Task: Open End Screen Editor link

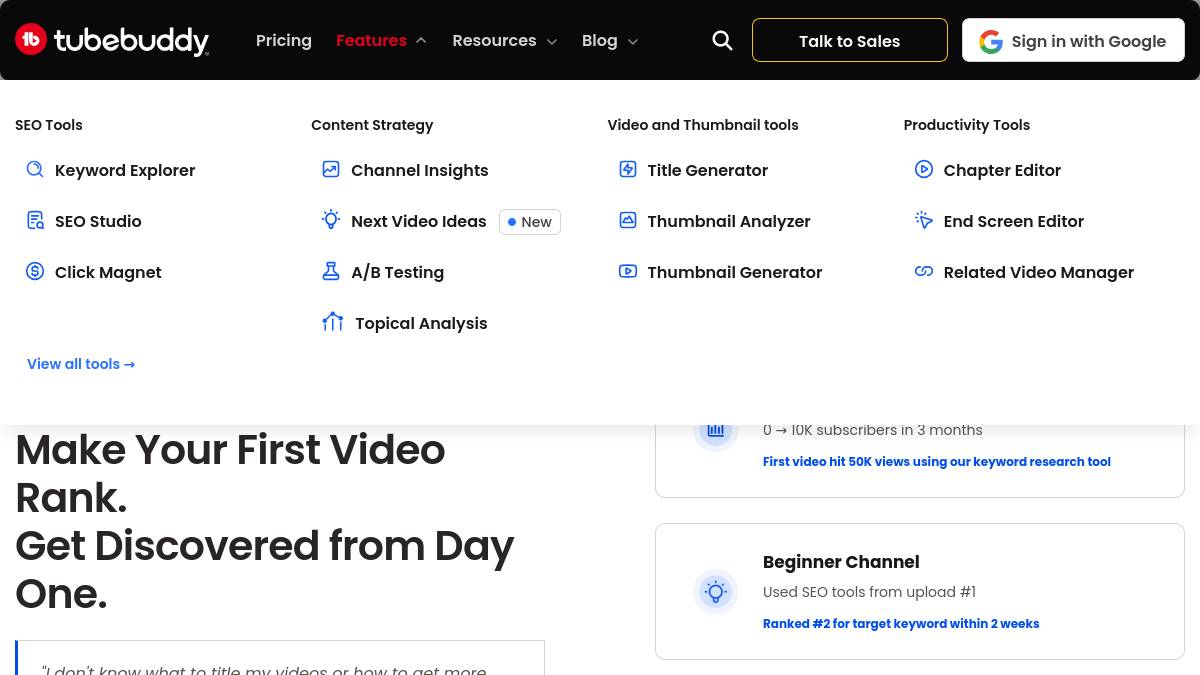Action: (x=1014, y=221)
